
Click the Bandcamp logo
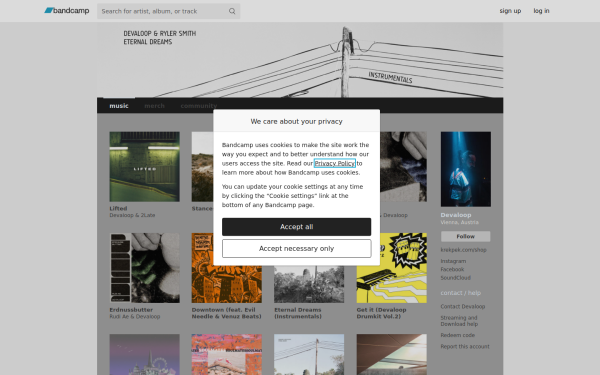coord(67,11)
